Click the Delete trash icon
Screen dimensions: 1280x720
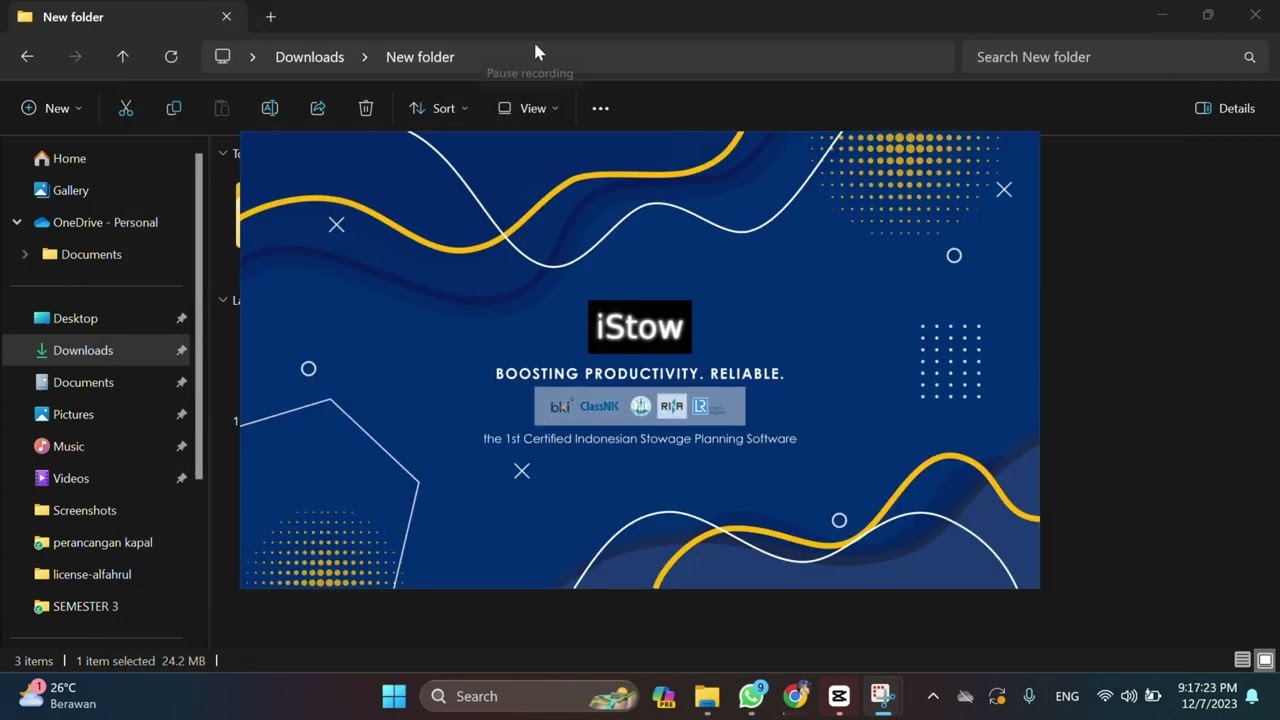point(366,108)
